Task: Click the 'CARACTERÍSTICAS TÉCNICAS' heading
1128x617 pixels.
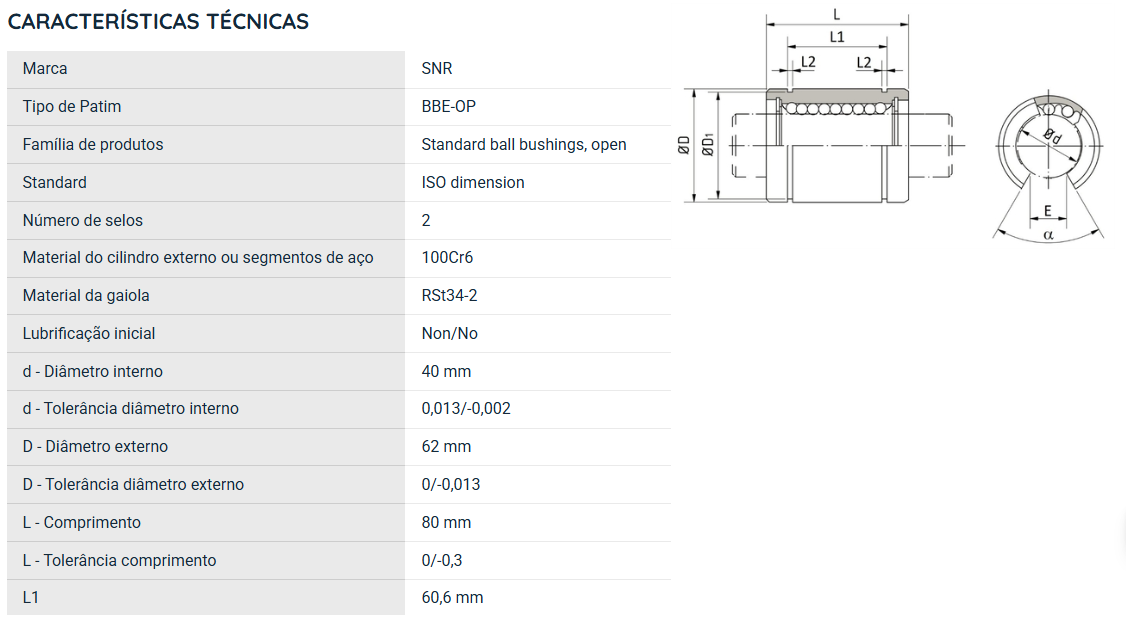Action: [158, 22]
